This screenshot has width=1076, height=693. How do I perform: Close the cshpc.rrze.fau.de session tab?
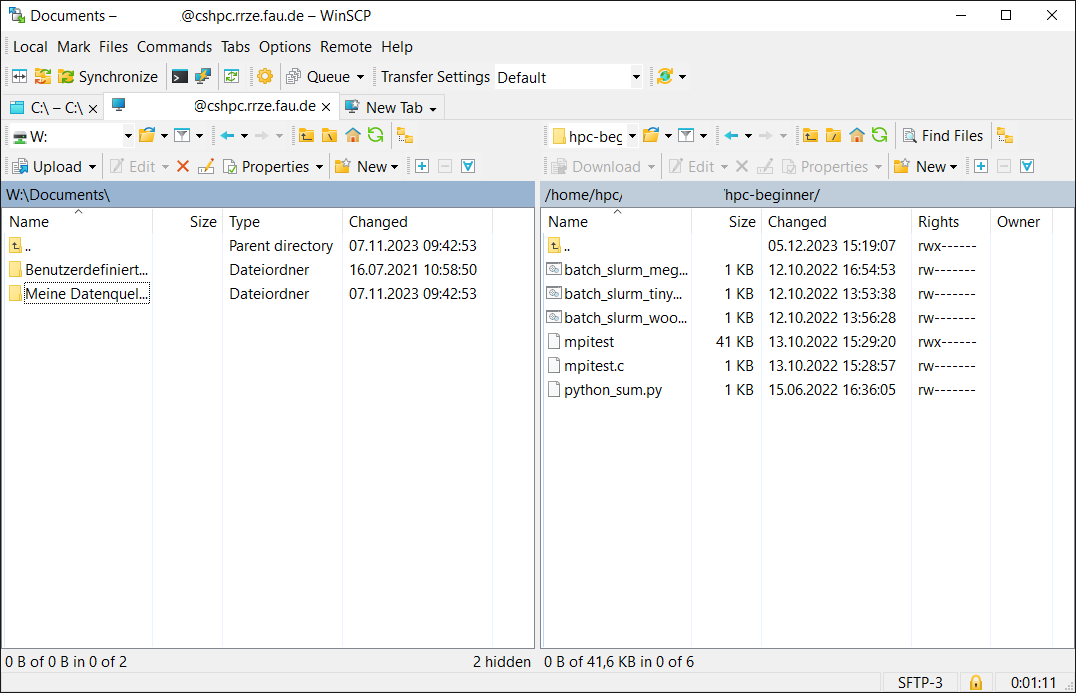point(326,107)
